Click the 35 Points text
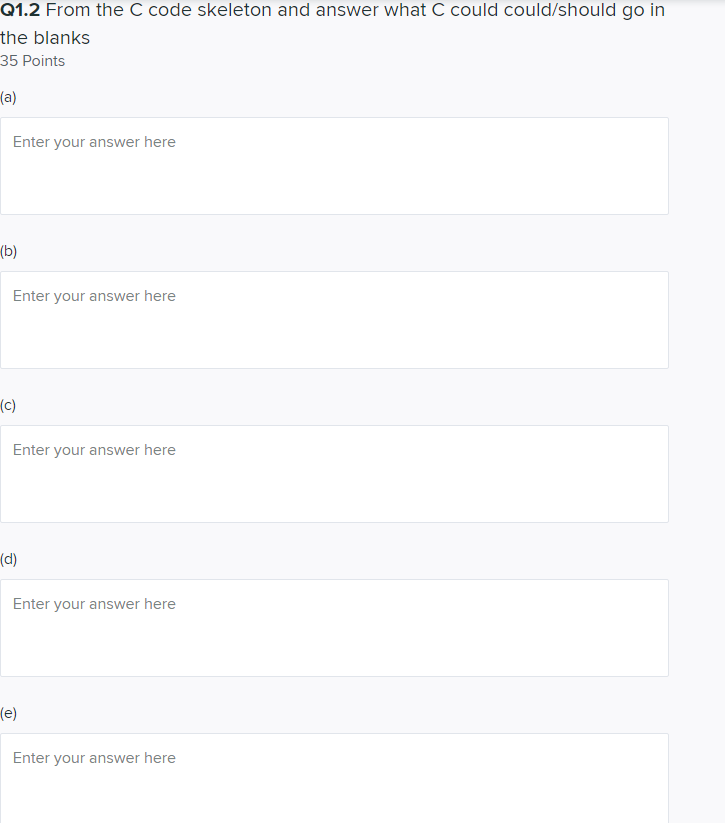725x823 pixels. (33, 61)
